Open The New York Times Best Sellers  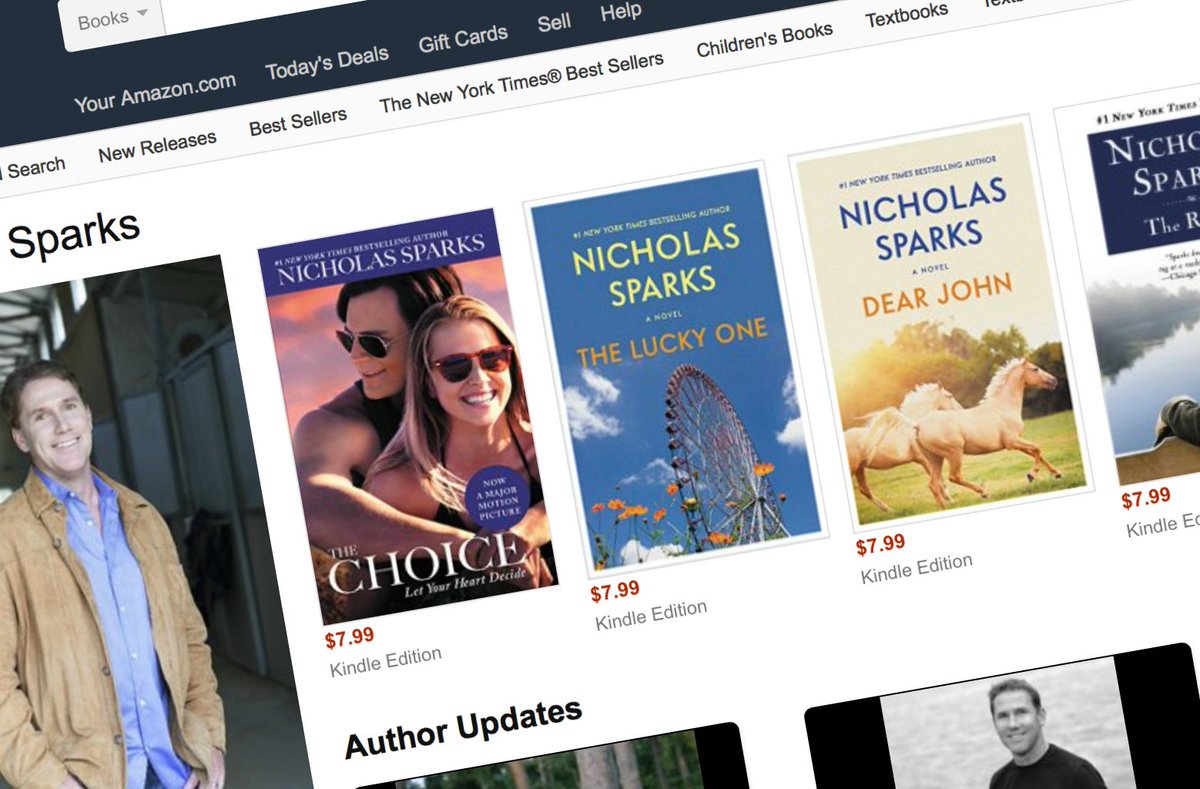click(x=521, y=83)
